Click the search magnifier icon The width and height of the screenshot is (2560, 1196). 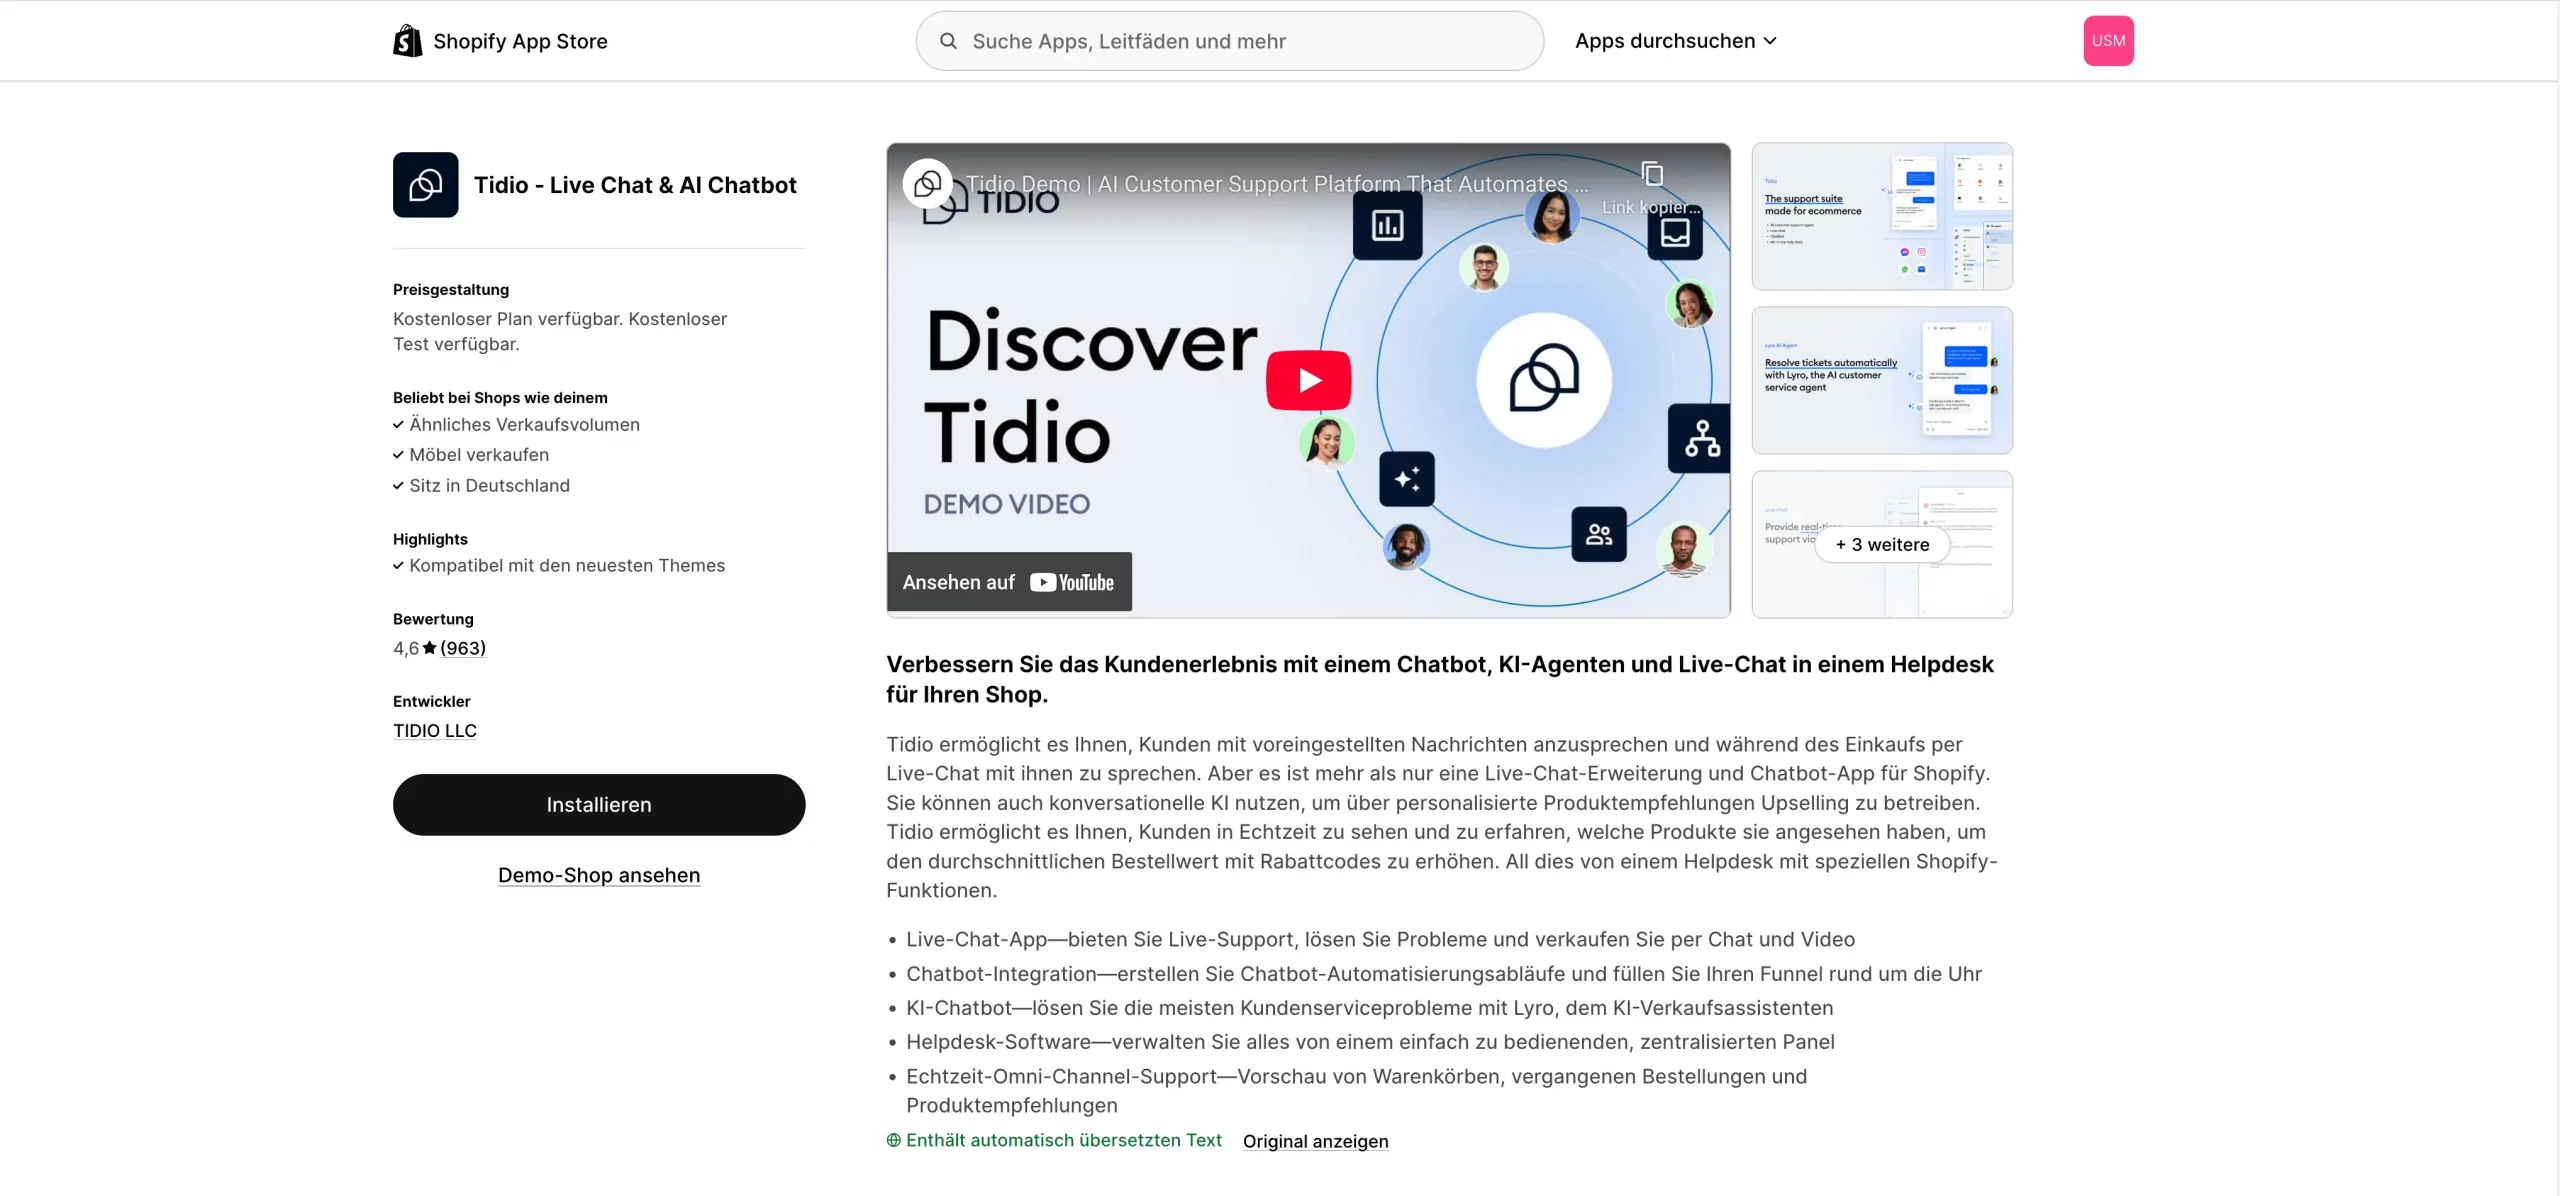(948, 41)
